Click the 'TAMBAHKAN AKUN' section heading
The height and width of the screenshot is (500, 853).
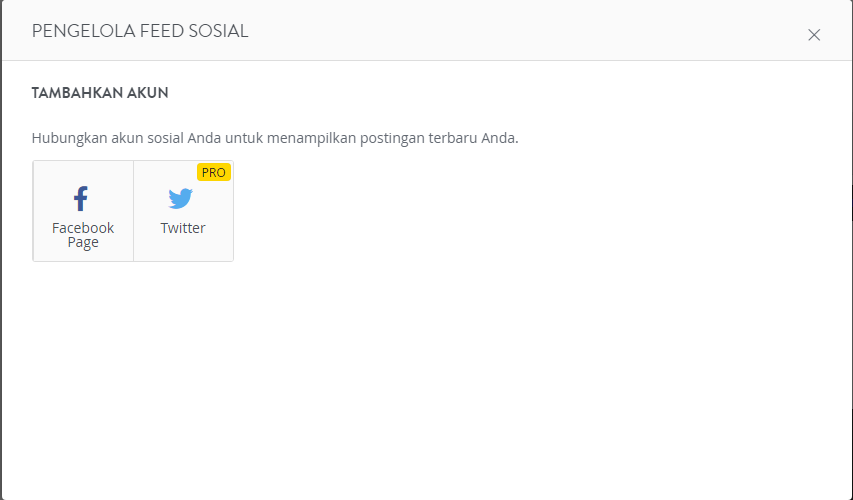pyautogui.click(x=100, y=93)
